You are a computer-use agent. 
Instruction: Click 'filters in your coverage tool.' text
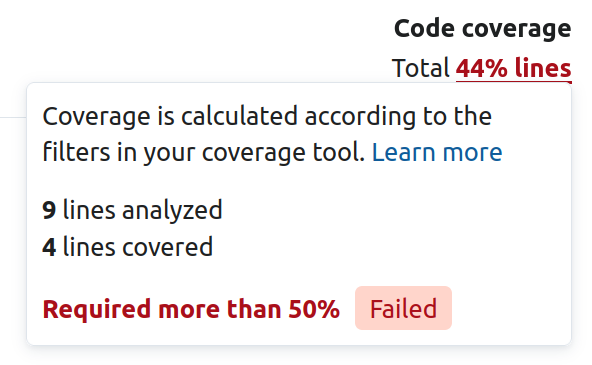tap(204, 152)
